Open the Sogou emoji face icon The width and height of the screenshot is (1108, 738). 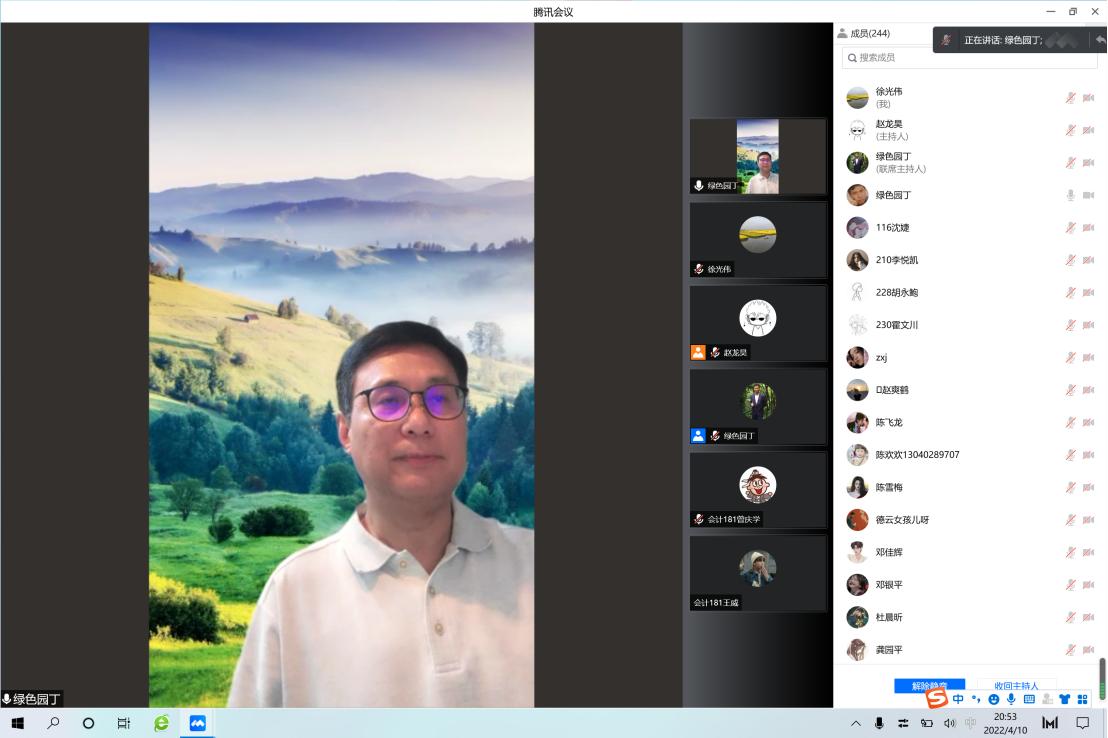(x=993, y=699)
